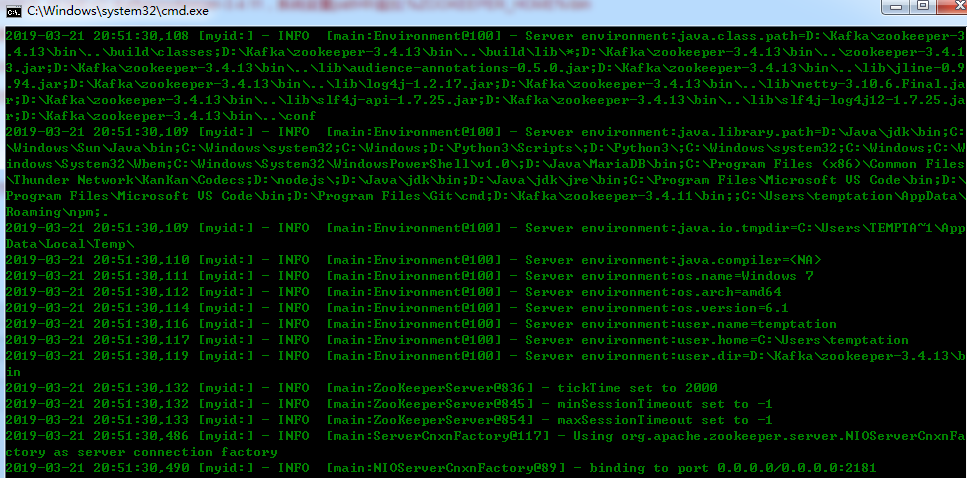The width and height of the screenshot is (967, 478).
Task: Click the [main:NIOServerCnxnFactory@89] source tag
Action: coord(445,468)
